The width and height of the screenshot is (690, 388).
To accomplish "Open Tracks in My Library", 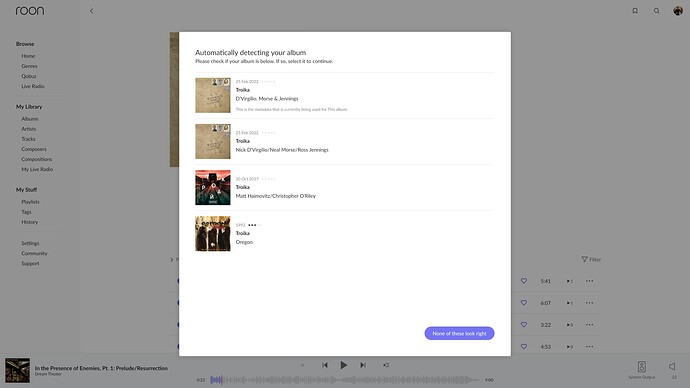I will (x=29, y=139).
